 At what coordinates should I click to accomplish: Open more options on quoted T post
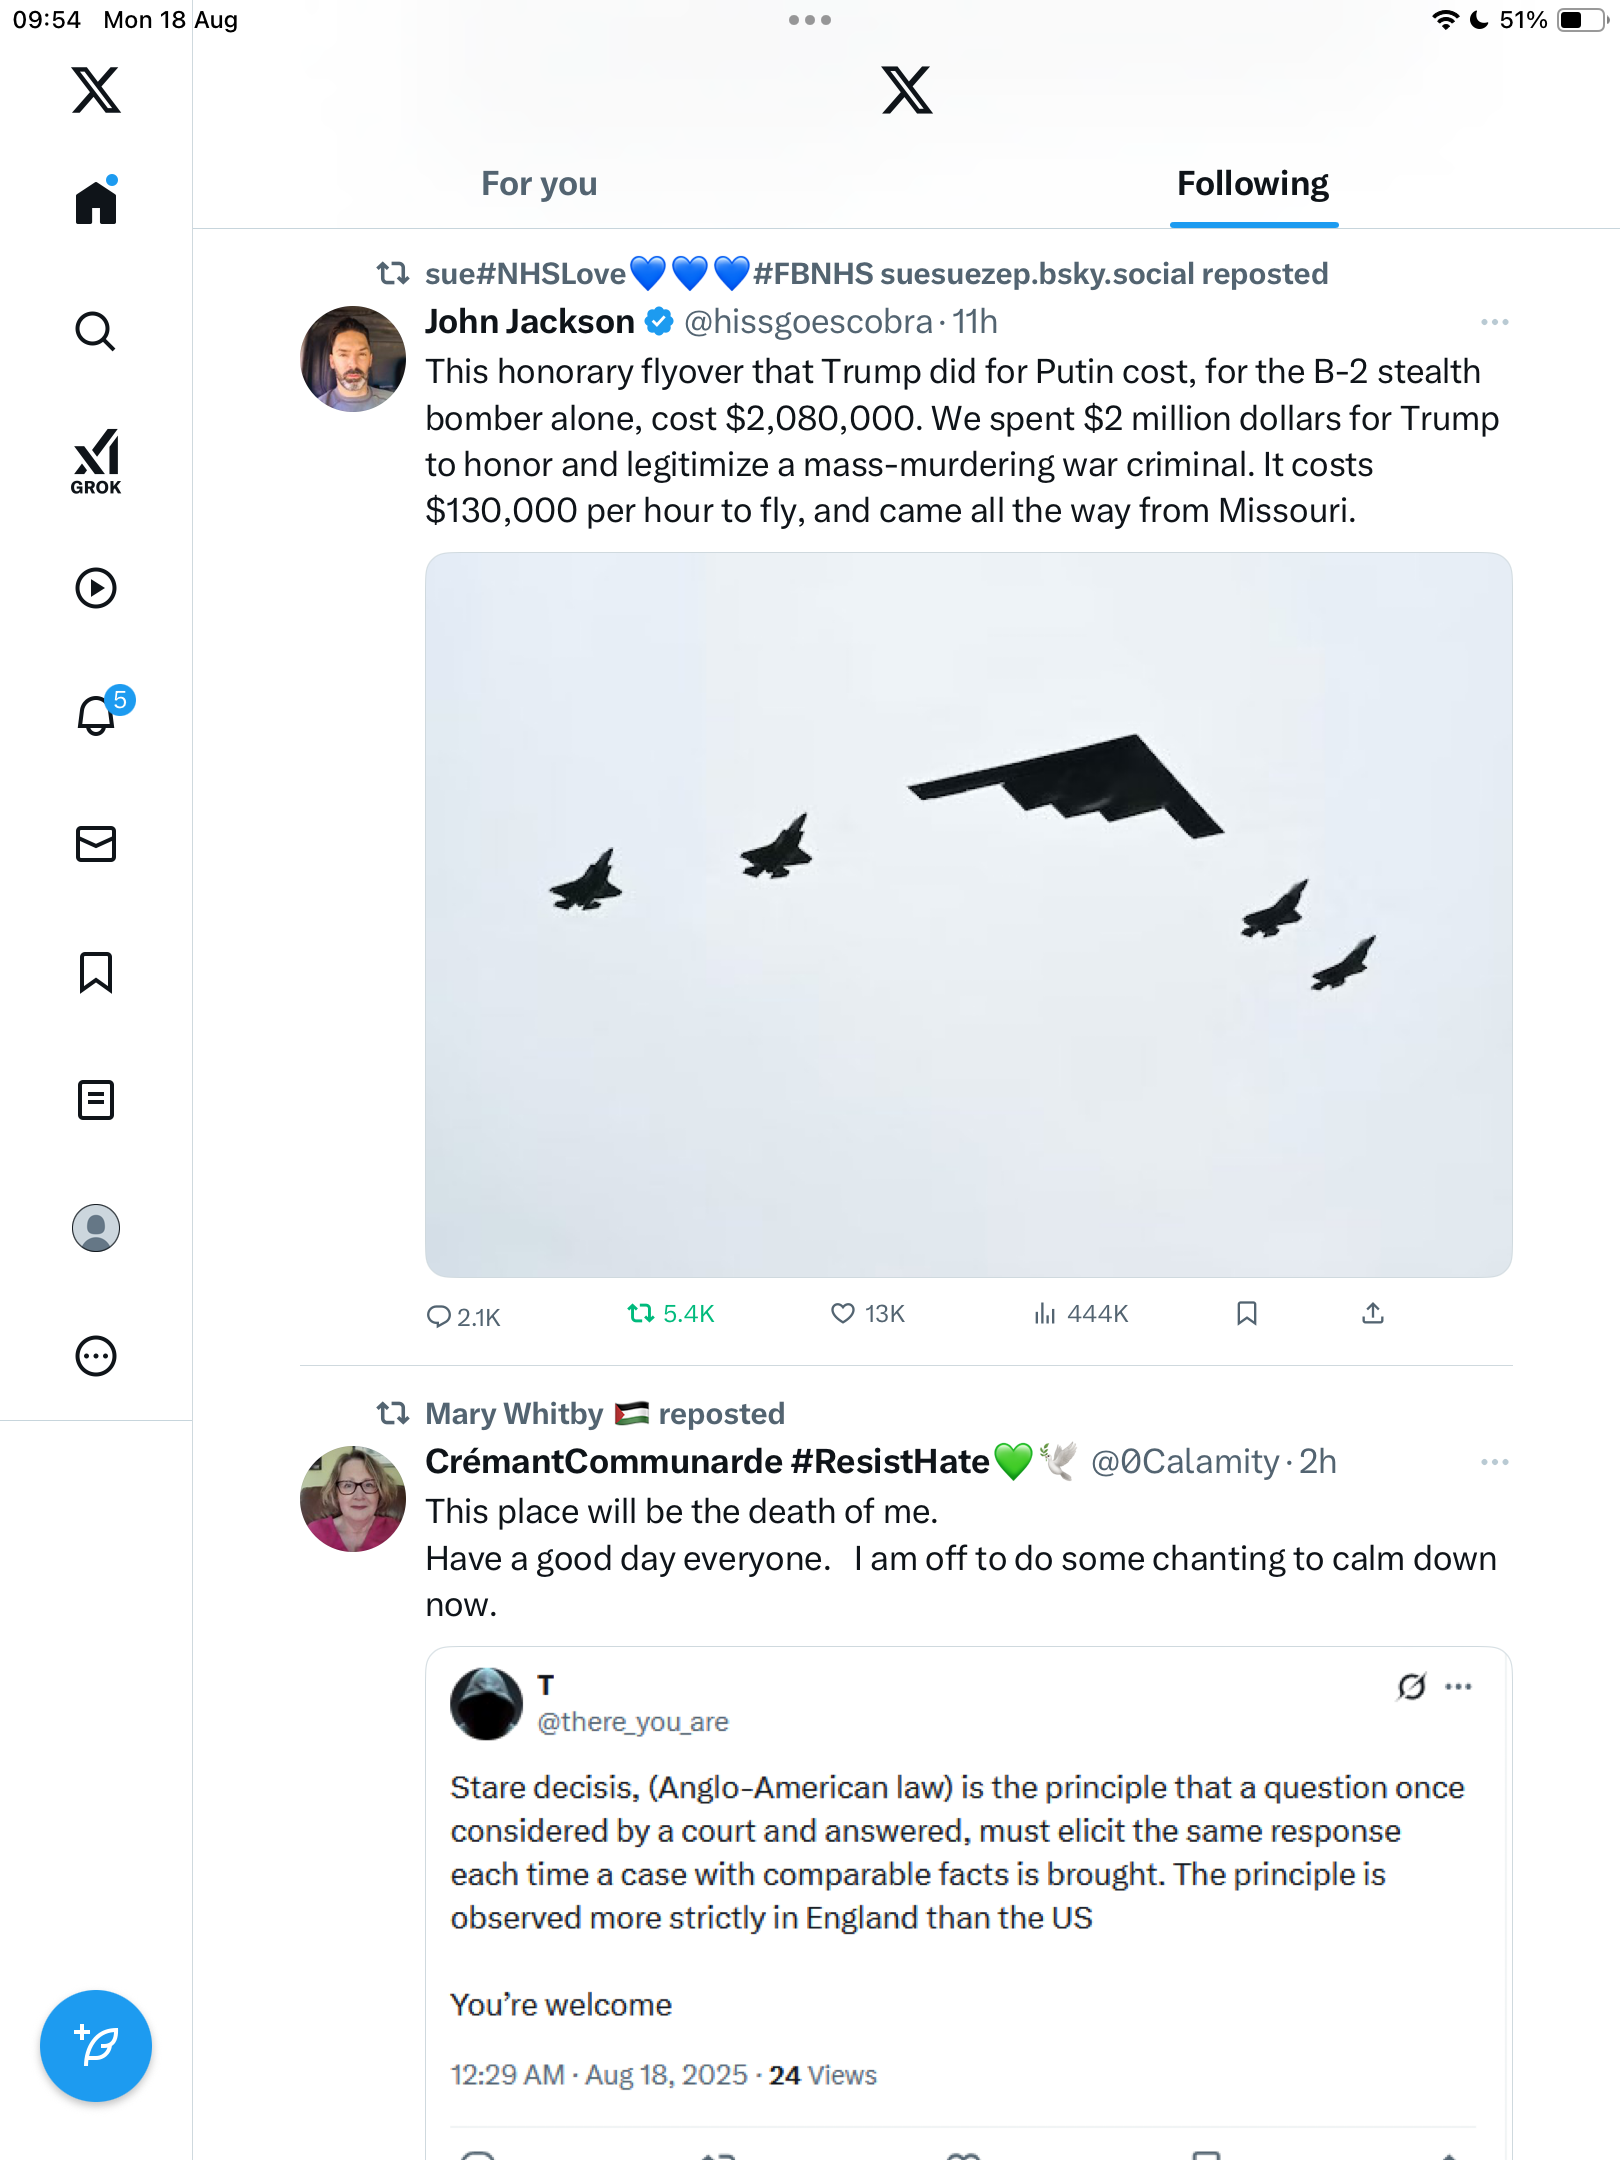click(x=1458, y=1687)
